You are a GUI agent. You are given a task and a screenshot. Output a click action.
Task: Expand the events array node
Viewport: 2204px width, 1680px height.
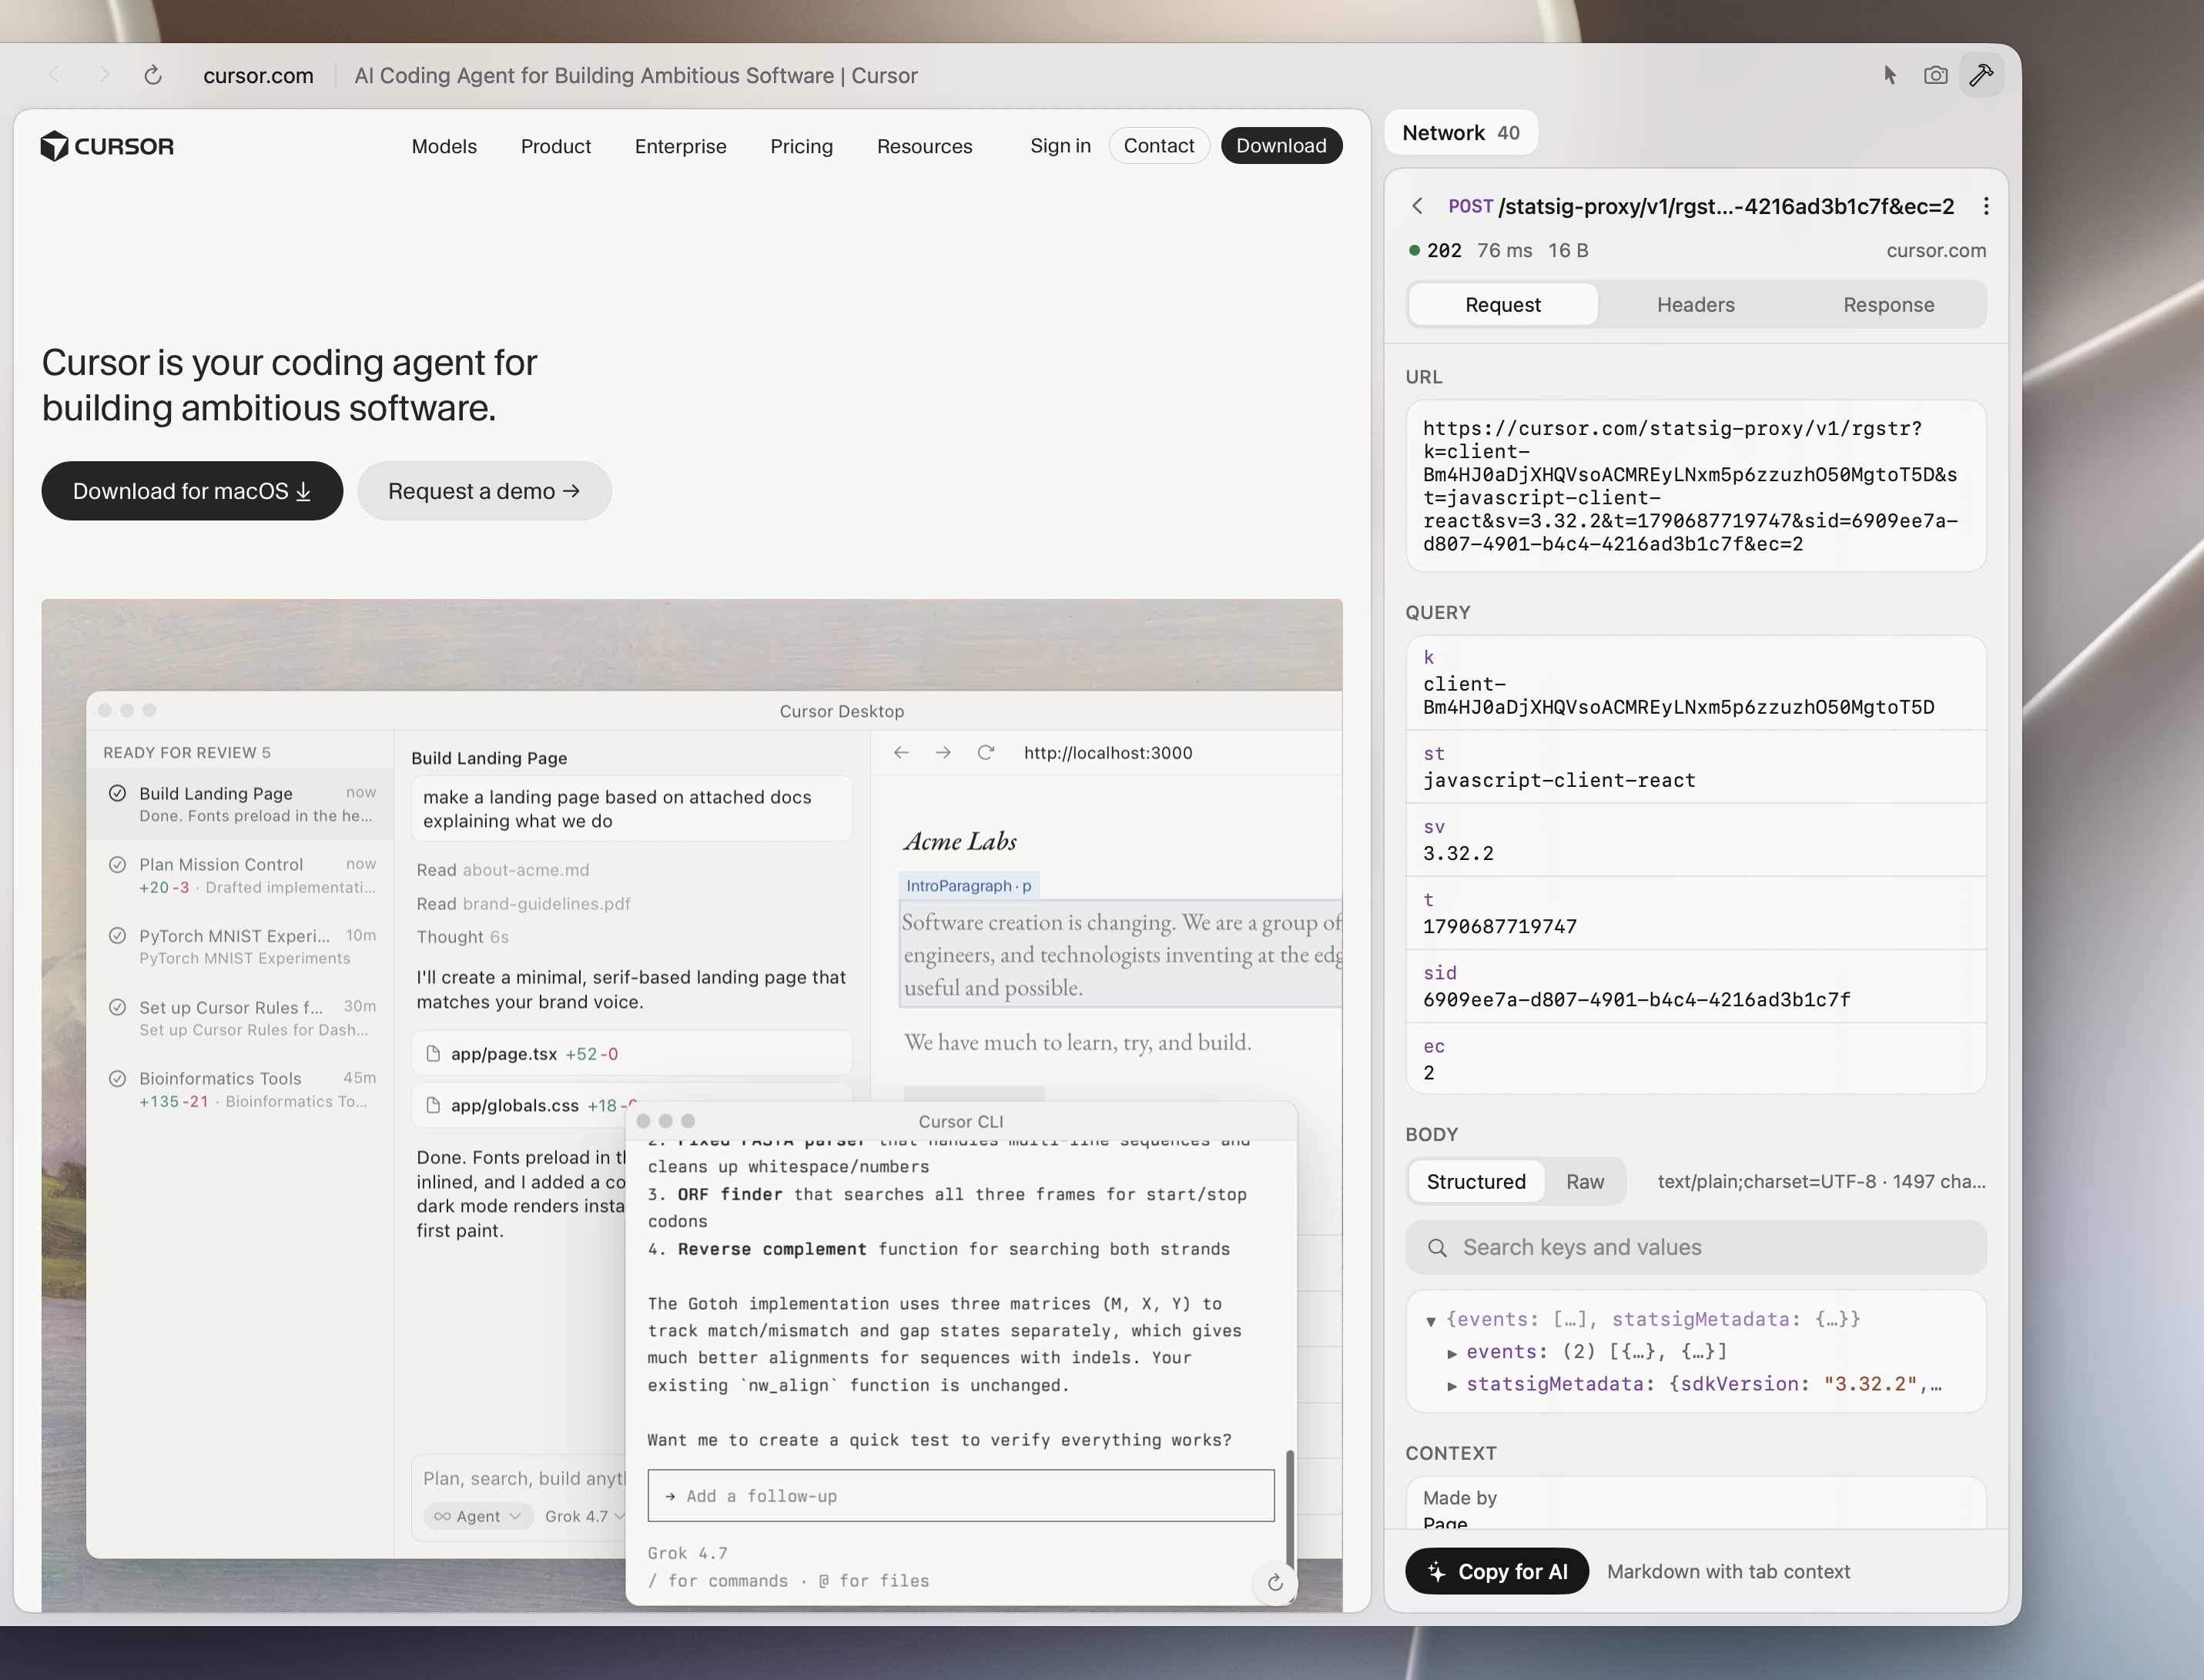[1452, 1353]
